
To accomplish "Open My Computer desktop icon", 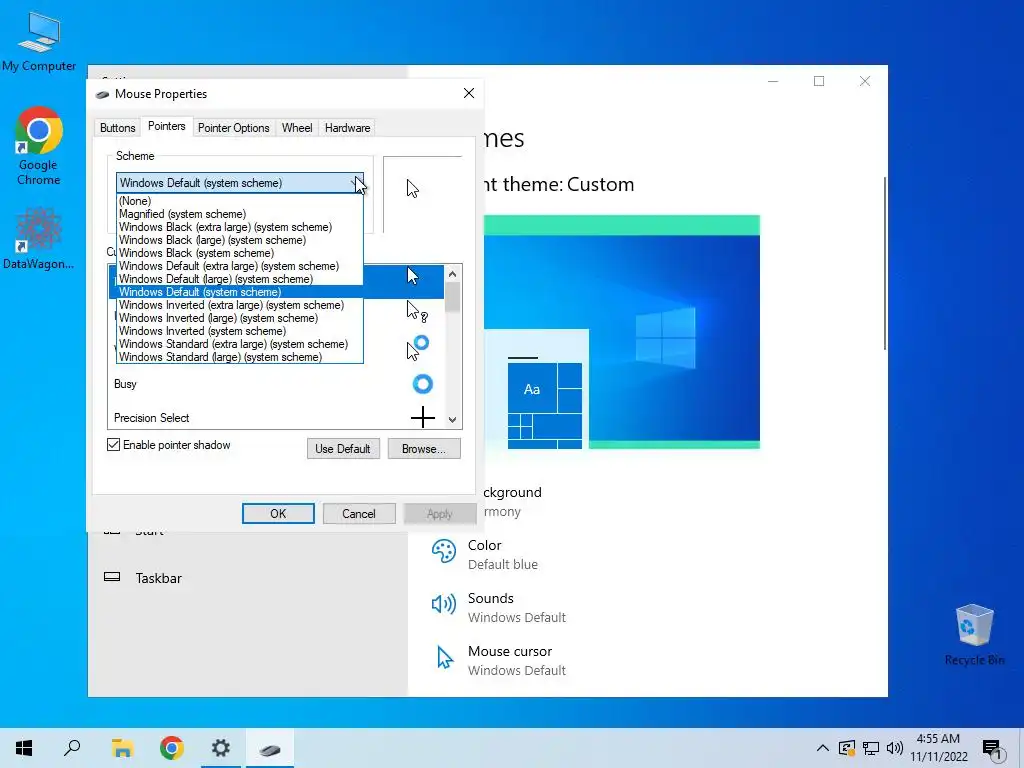I will click(39, 41).
